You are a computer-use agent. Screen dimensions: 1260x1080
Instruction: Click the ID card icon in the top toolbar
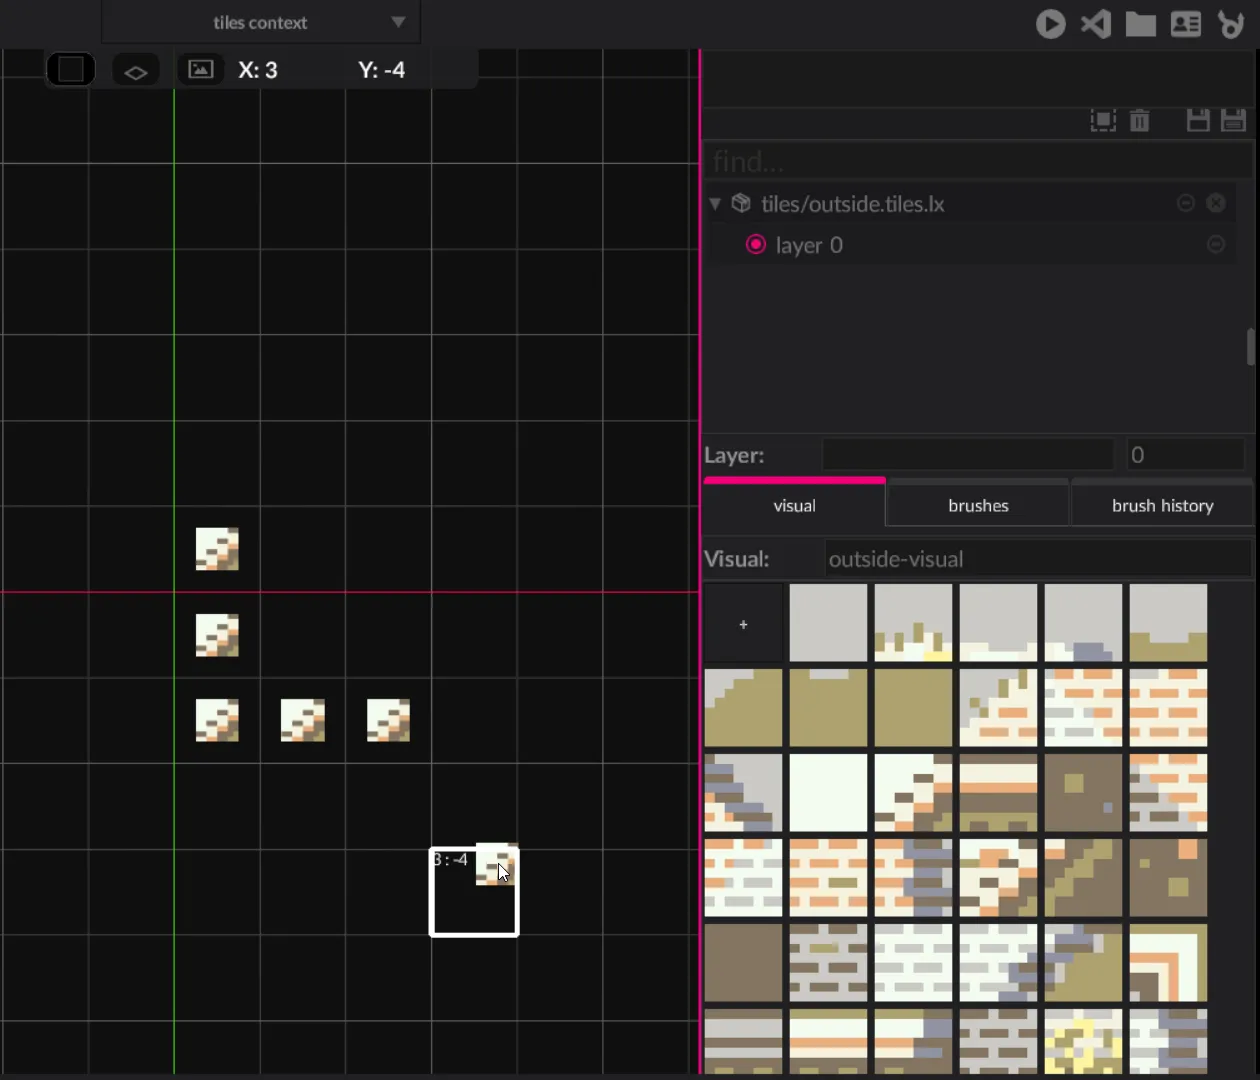[1186, 23]
